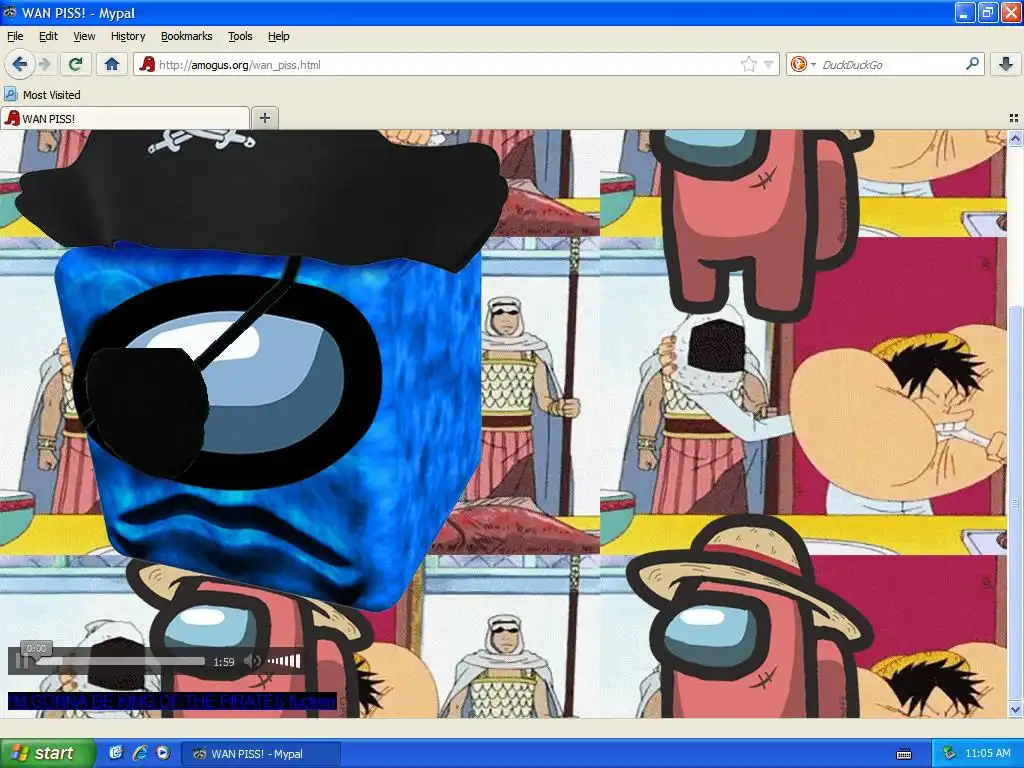
Task: Launch Internet Explorer from quick launch
Action: coord(140,753)
